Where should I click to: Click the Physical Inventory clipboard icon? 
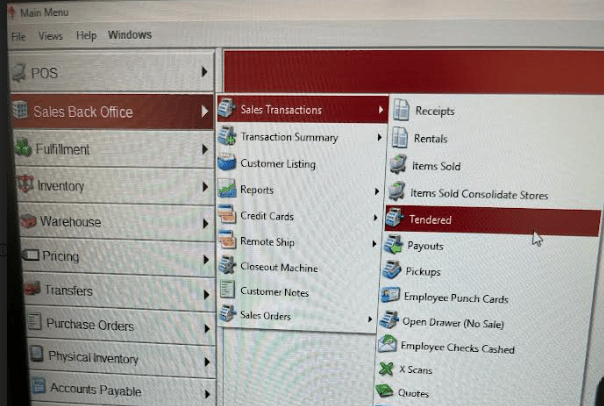pos(37,353)
